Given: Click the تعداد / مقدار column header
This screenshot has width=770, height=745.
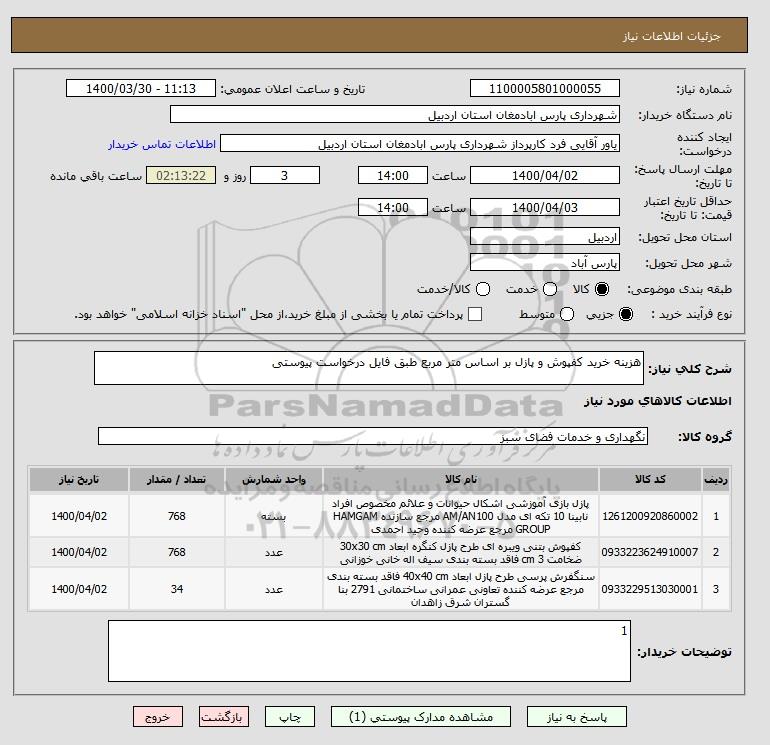Looking at the screenshot, I should (177, 479).
